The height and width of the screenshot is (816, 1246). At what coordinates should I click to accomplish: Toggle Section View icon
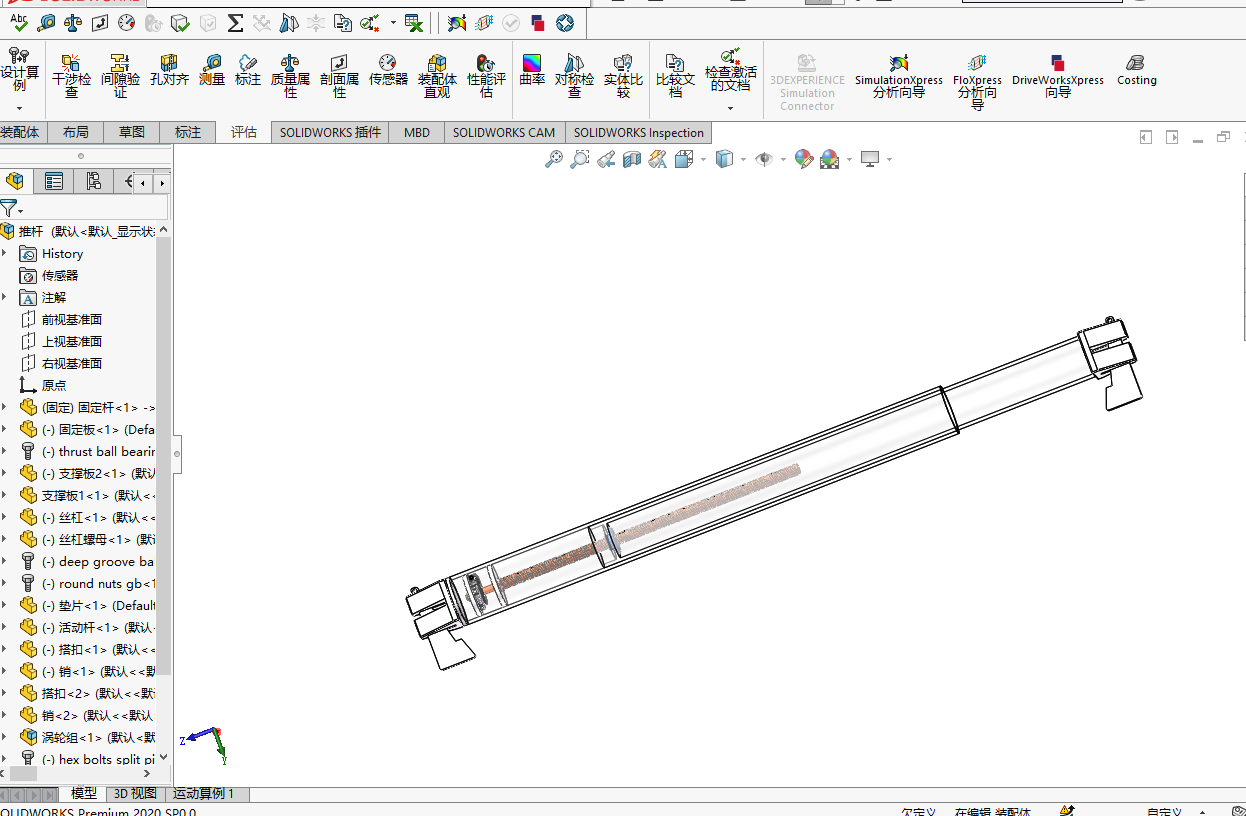coord(632,159)
